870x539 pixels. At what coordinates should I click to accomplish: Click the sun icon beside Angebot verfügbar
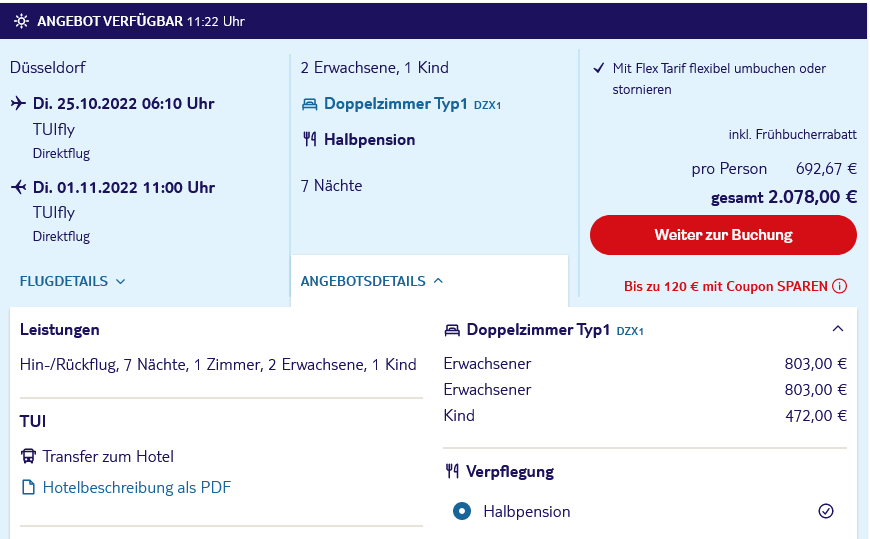click(x=21, y=21)
